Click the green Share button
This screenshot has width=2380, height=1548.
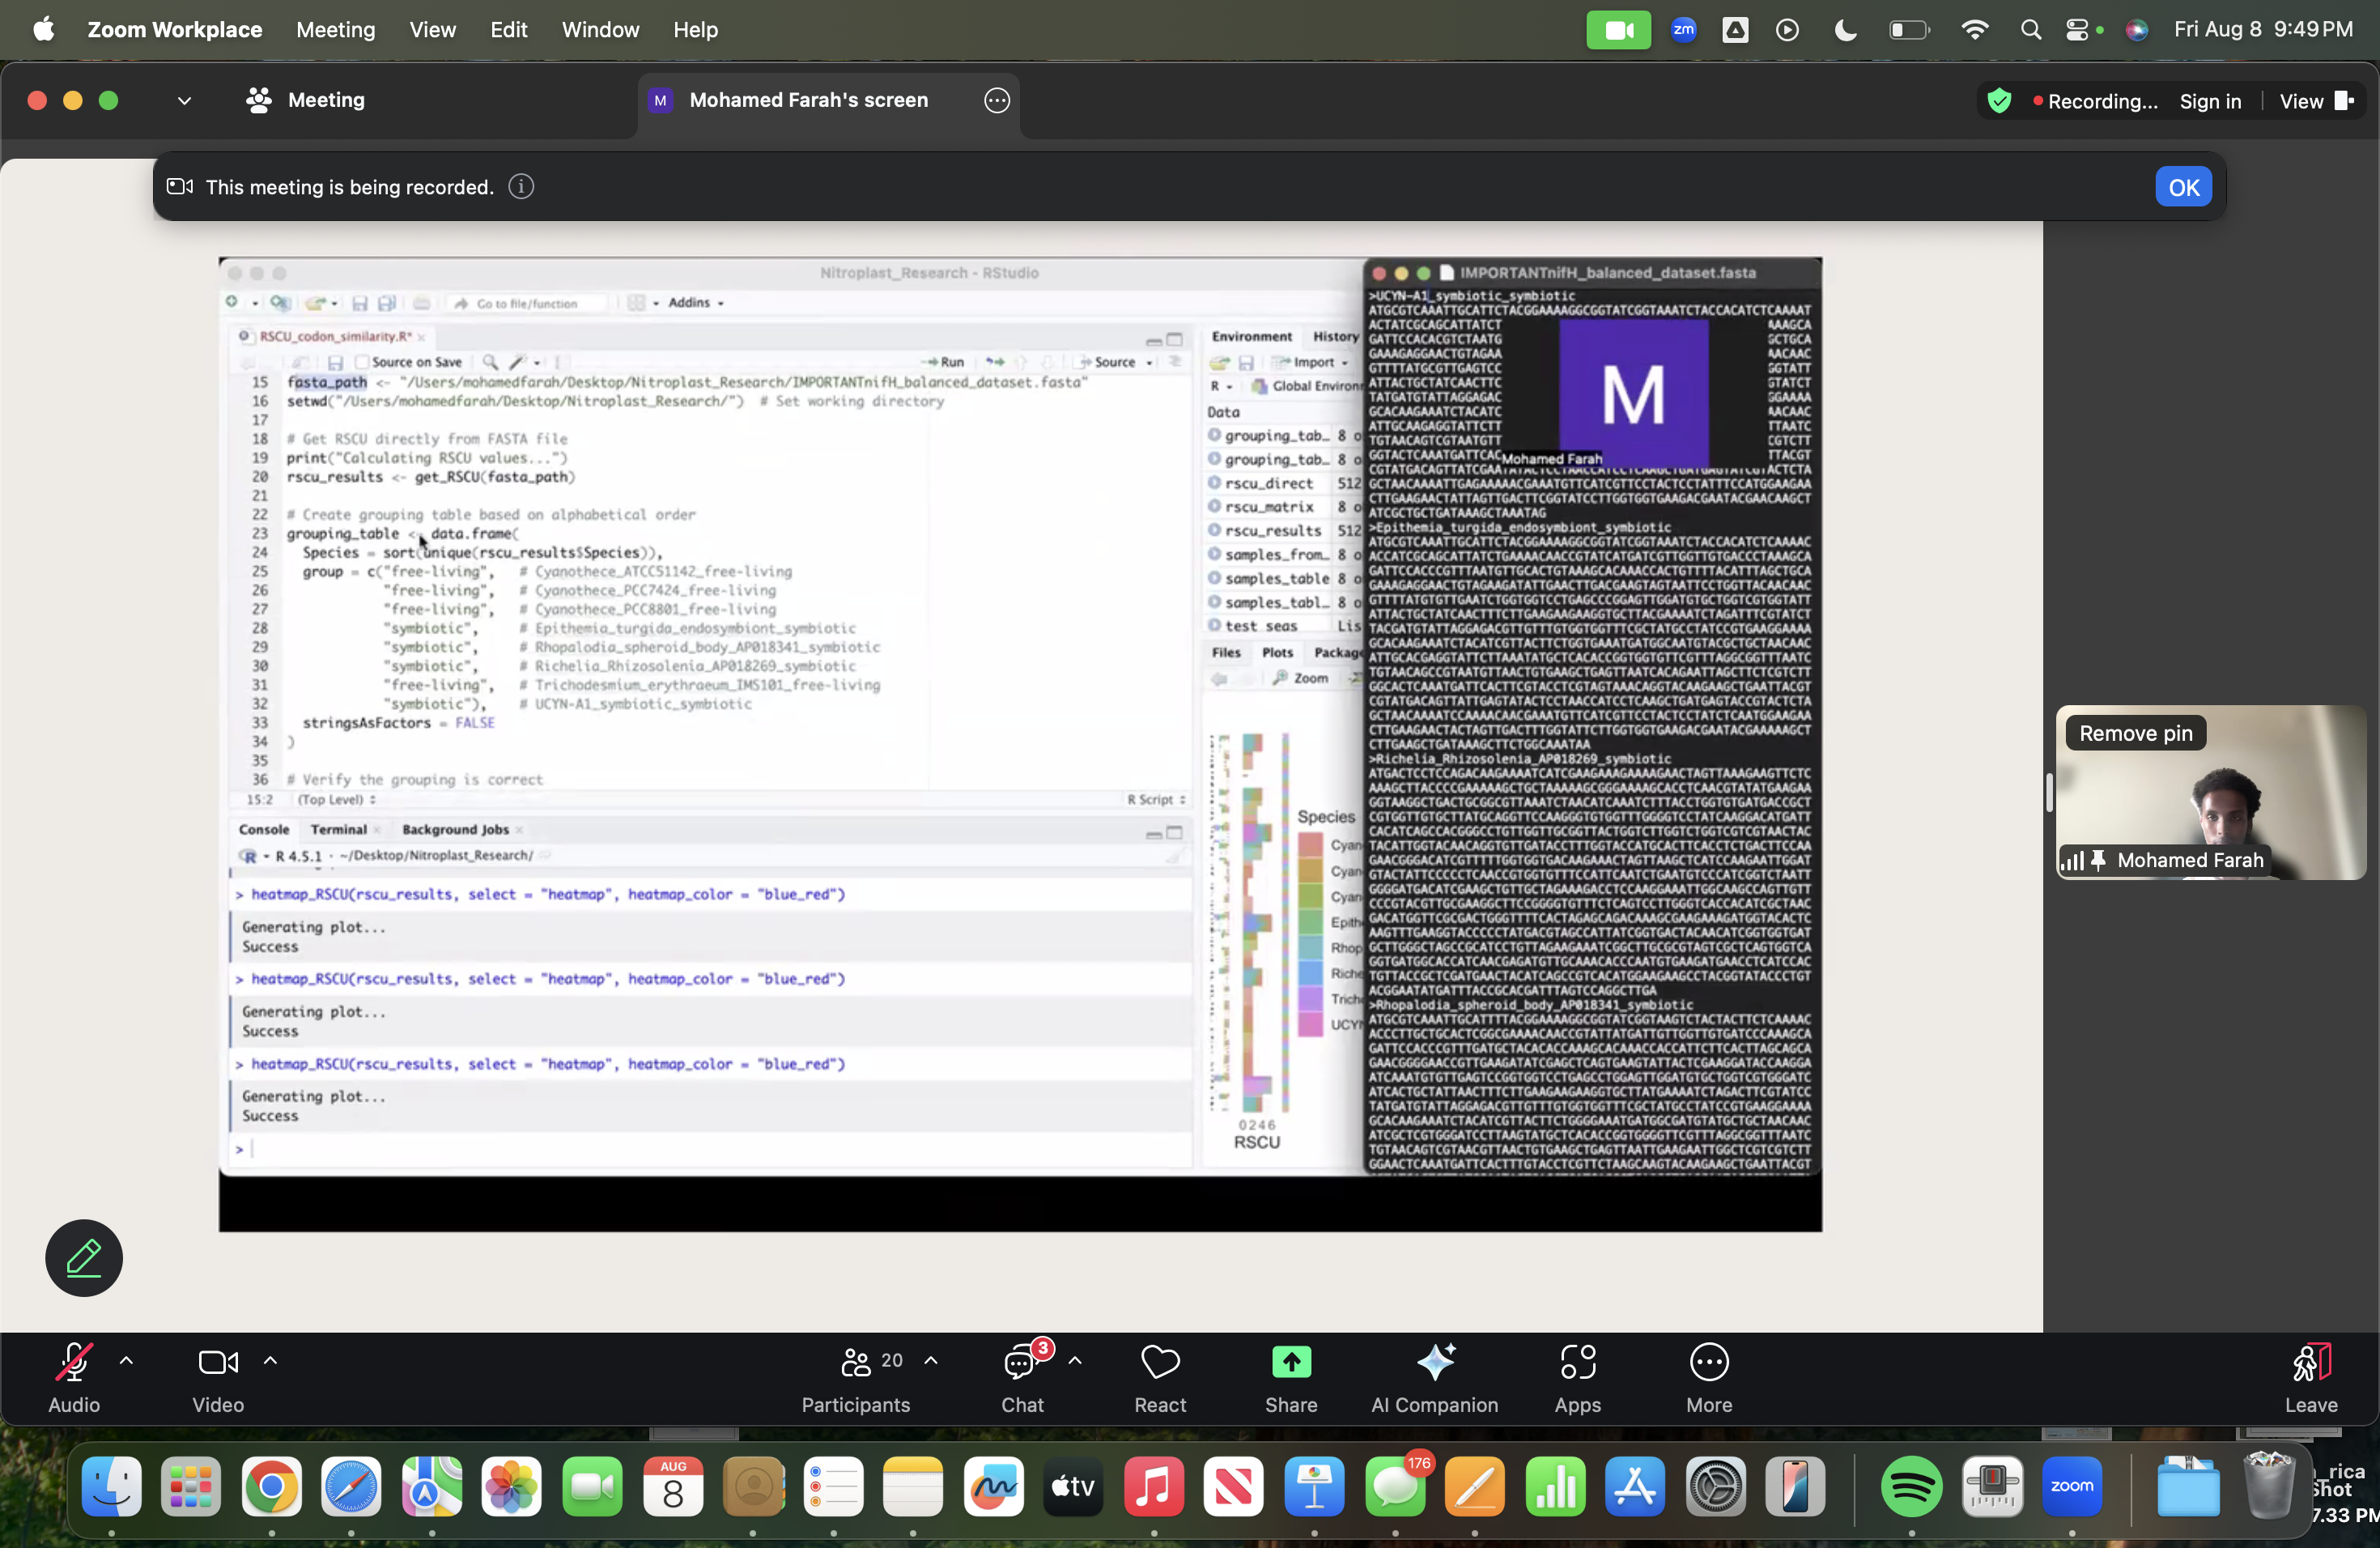[1291, 1363]
